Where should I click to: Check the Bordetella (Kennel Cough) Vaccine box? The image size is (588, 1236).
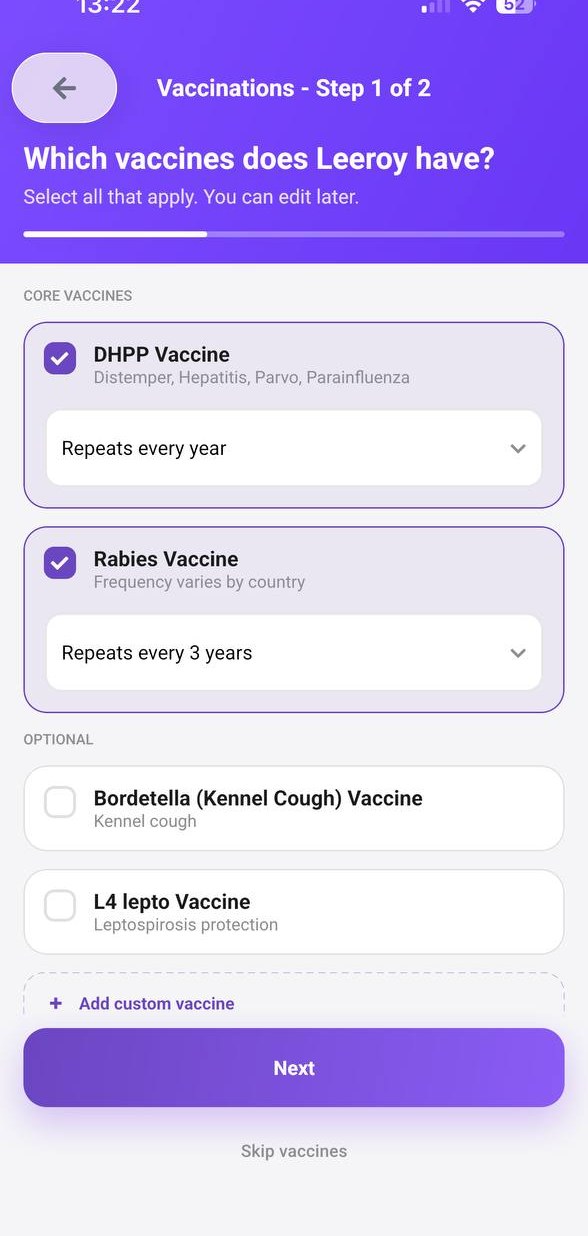tap(60, 802)
